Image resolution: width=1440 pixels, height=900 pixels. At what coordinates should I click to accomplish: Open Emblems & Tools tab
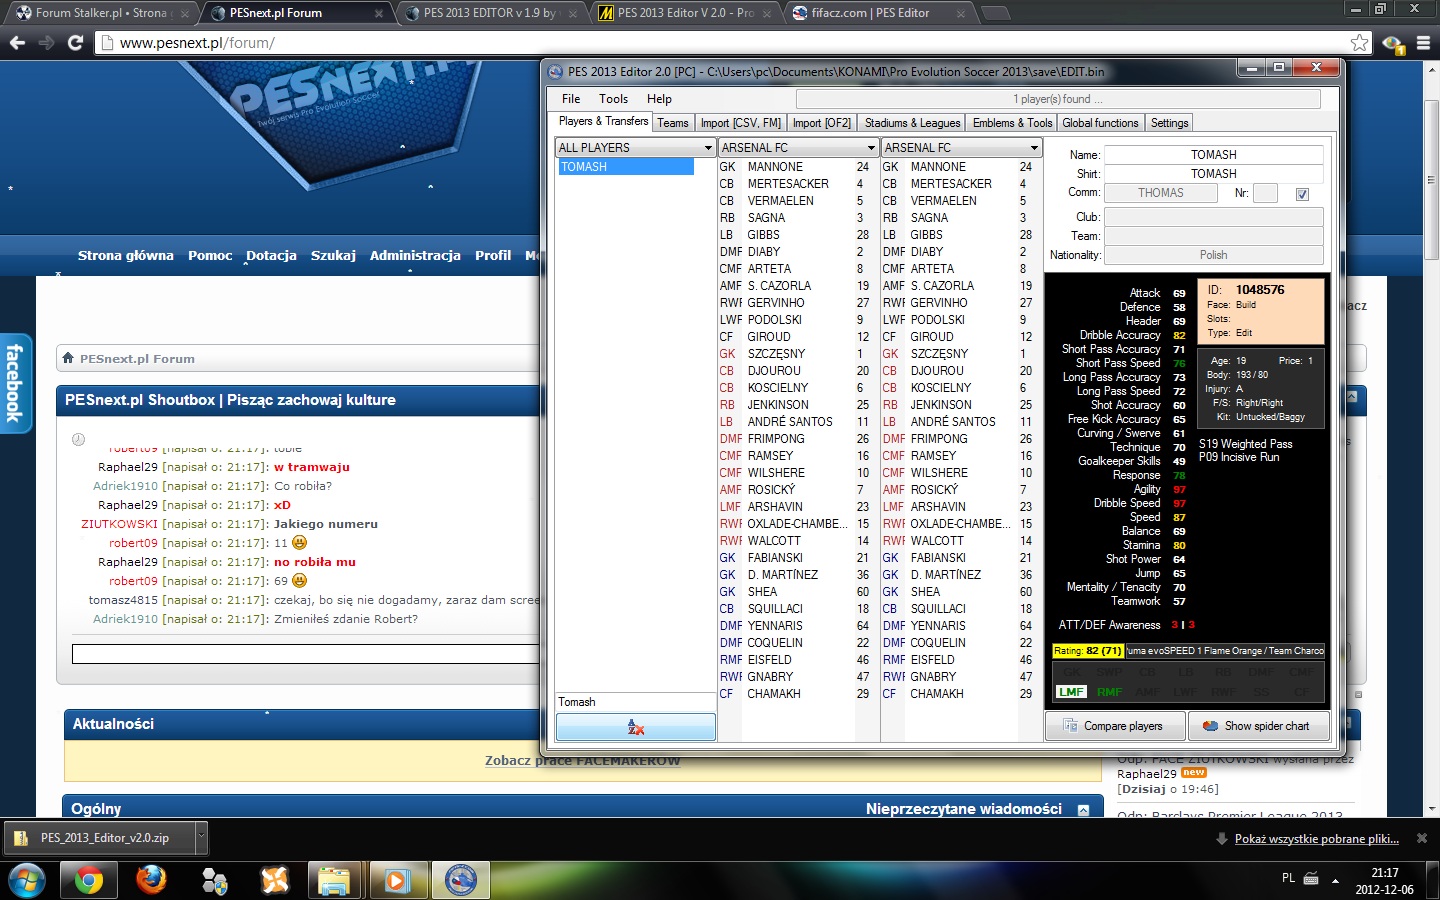click(1012, 123)
